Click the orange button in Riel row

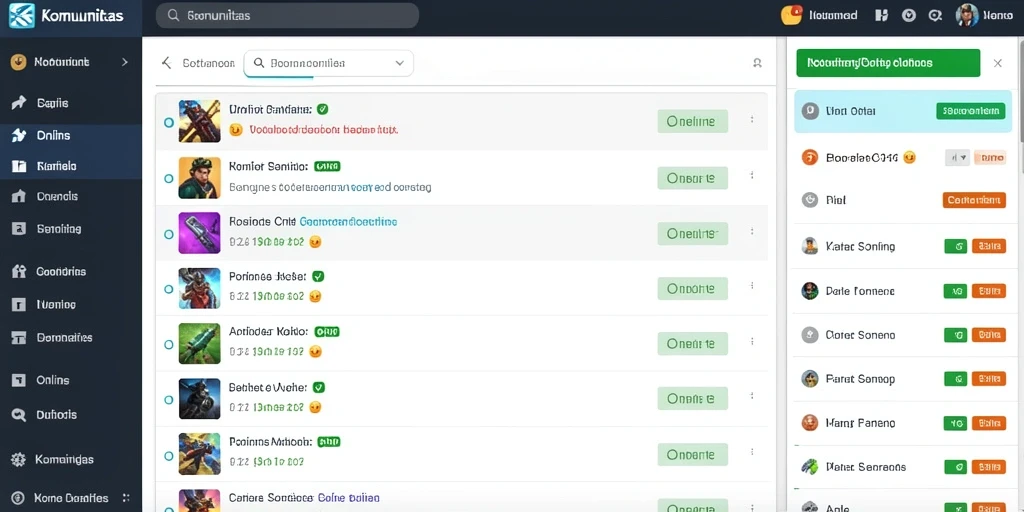974,200
